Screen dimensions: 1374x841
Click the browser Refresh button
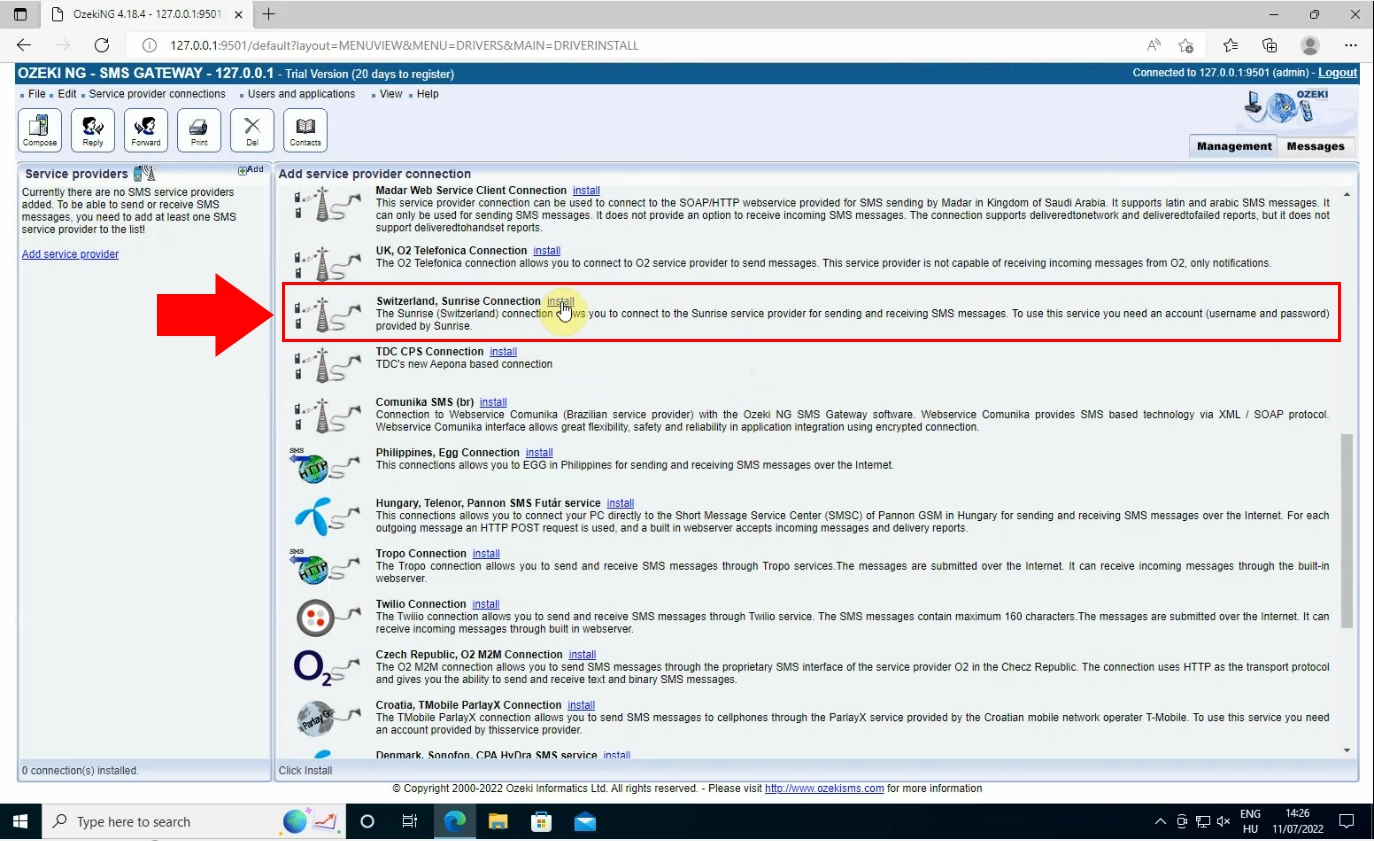(101, 45)
